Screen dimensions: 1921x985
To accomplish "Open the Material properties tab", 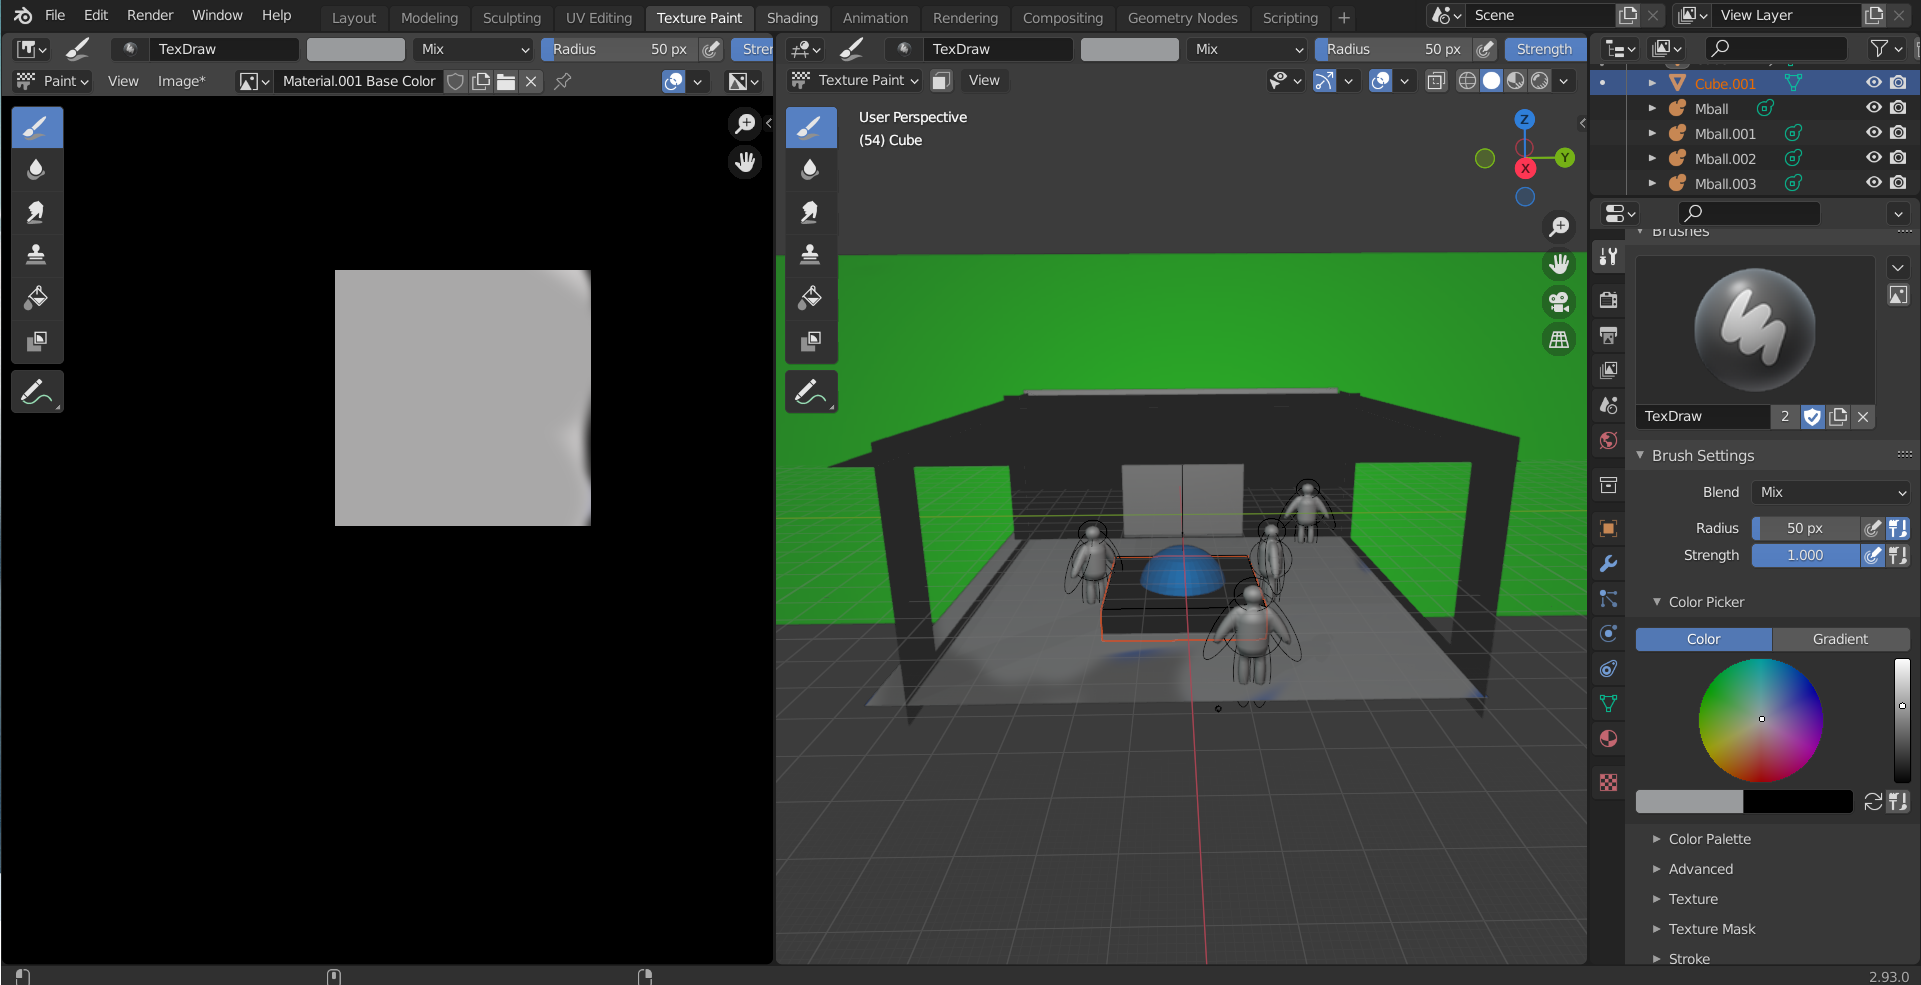I will coord(1608,739).
